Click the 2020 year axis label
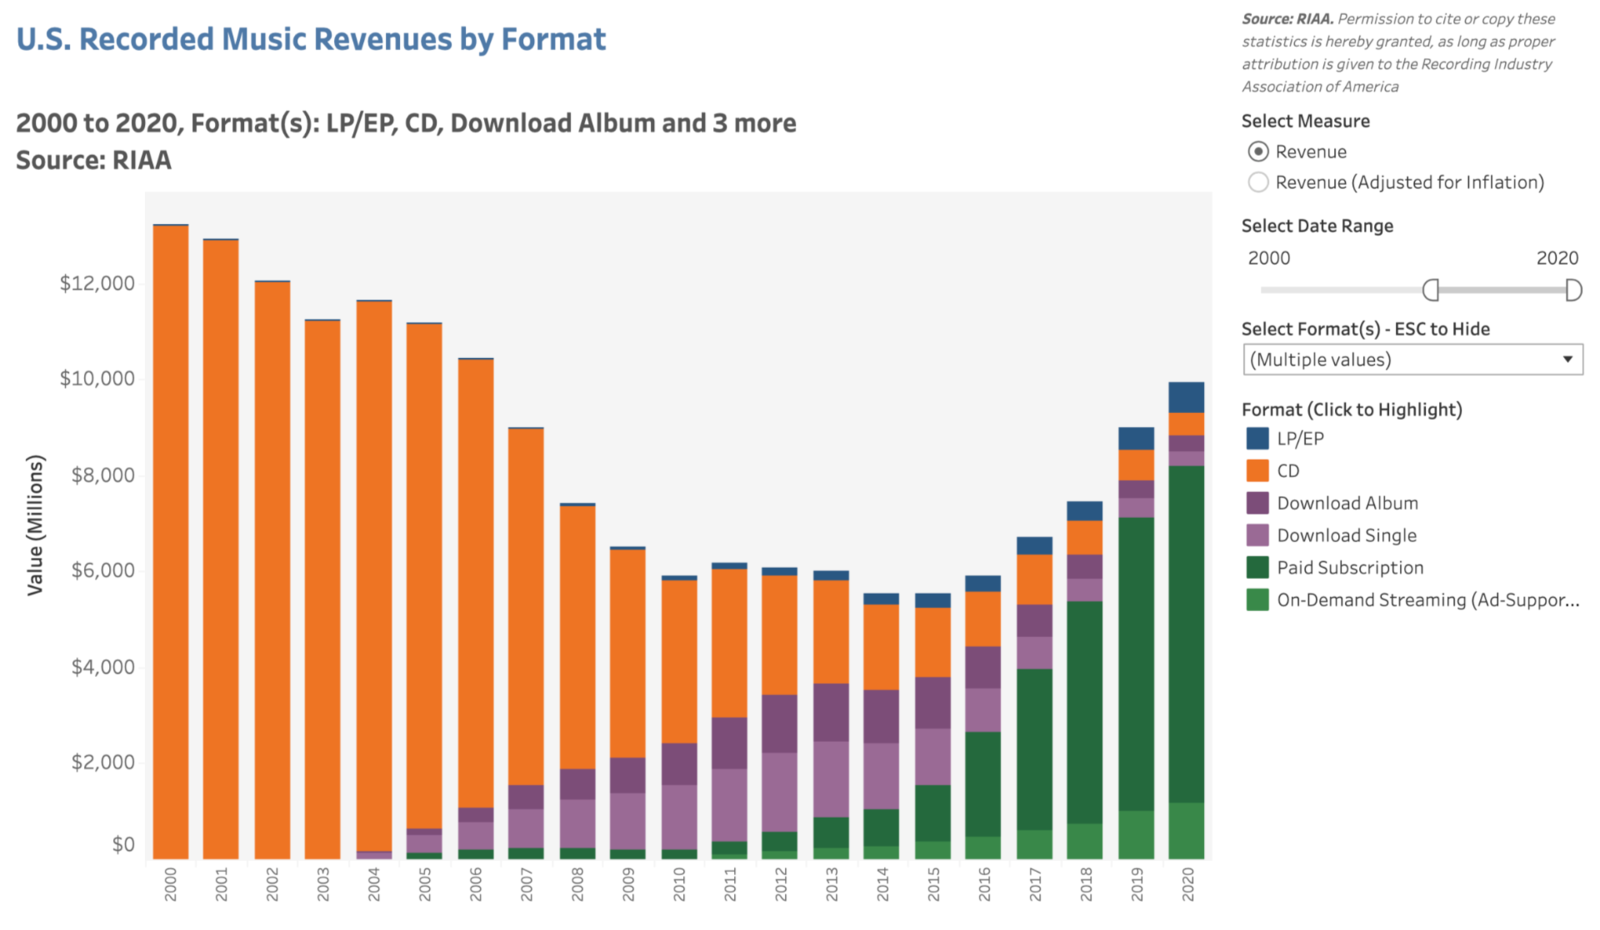Image resolution: width=1600 pixels, height=930 pixels. coord(1187,885)
